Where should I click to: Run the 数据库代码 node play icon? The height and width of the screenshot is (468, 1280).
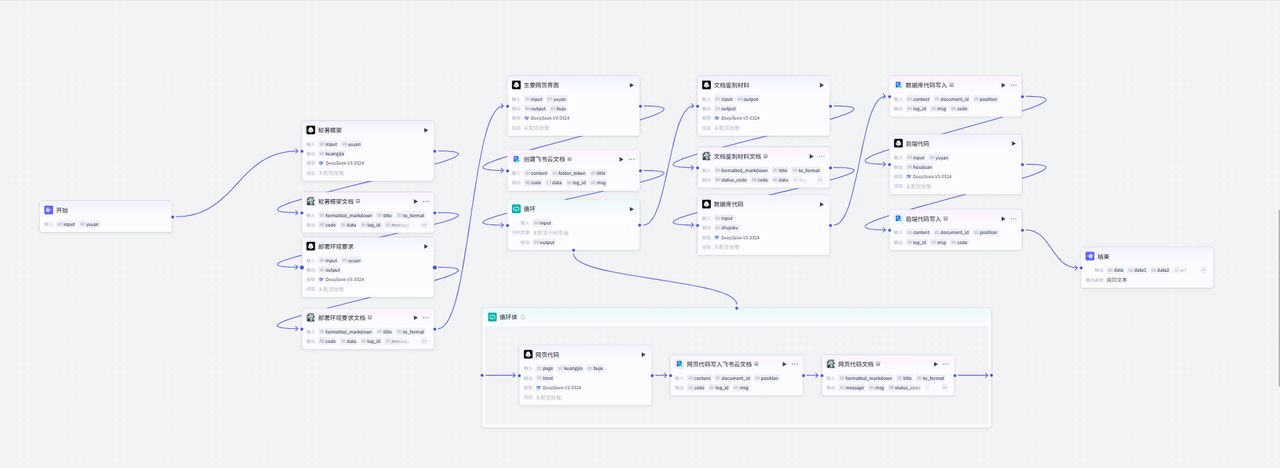821,203
